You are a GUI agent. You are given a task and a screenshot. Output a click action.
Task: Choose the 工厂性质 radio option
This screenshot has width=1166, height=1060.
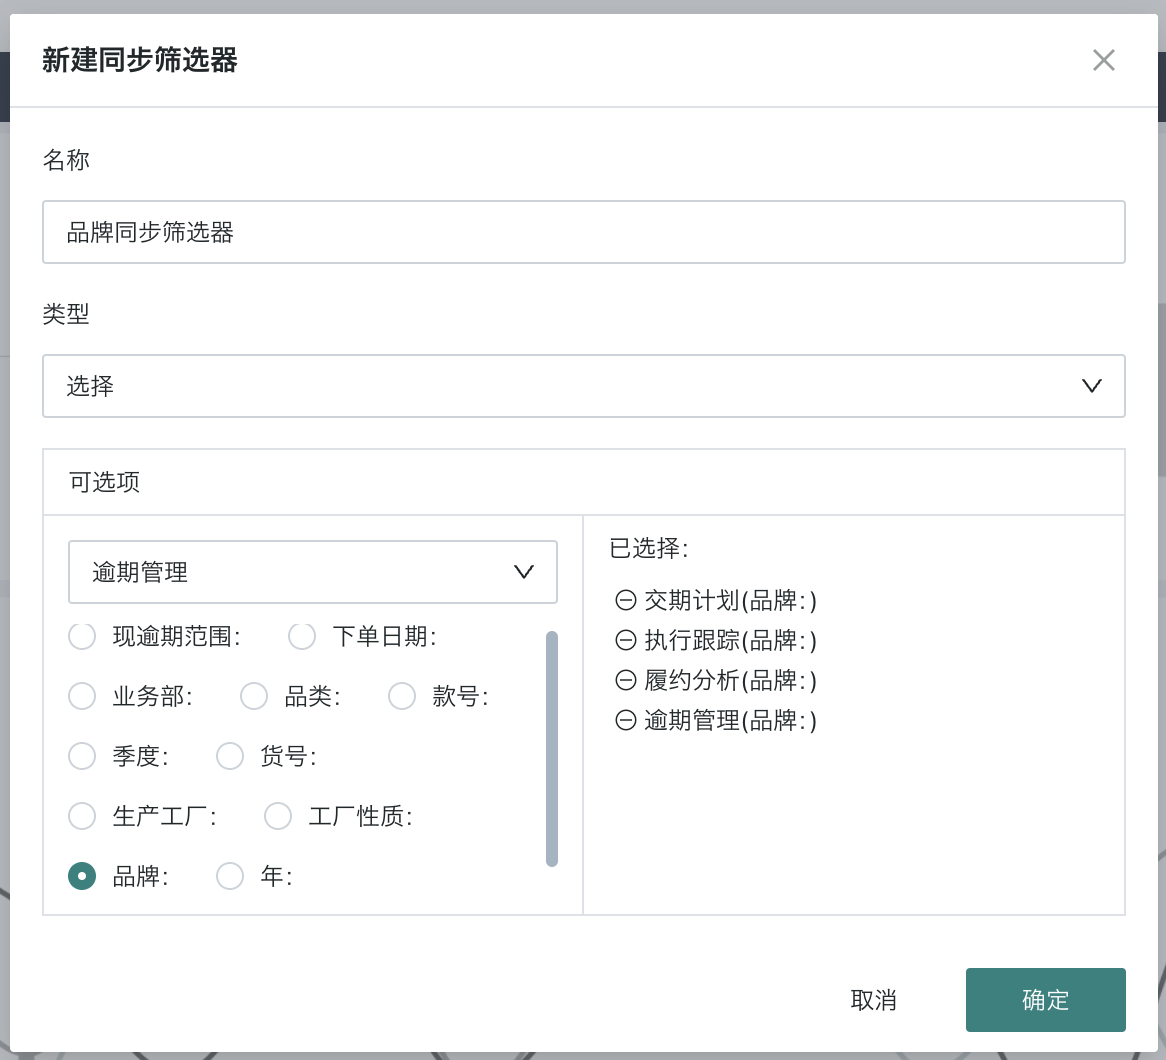click(278, 816)
